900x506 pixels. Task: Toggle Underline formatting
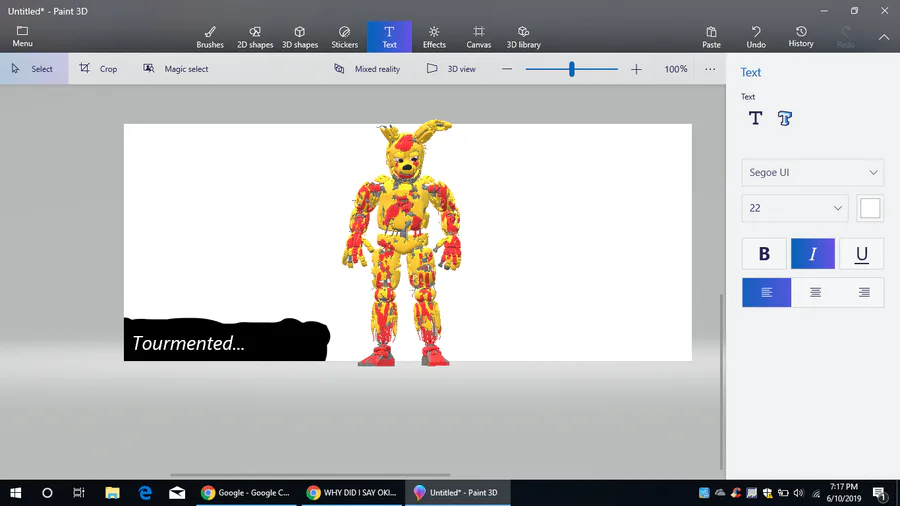pyautogui.click(x=861, y=254)
